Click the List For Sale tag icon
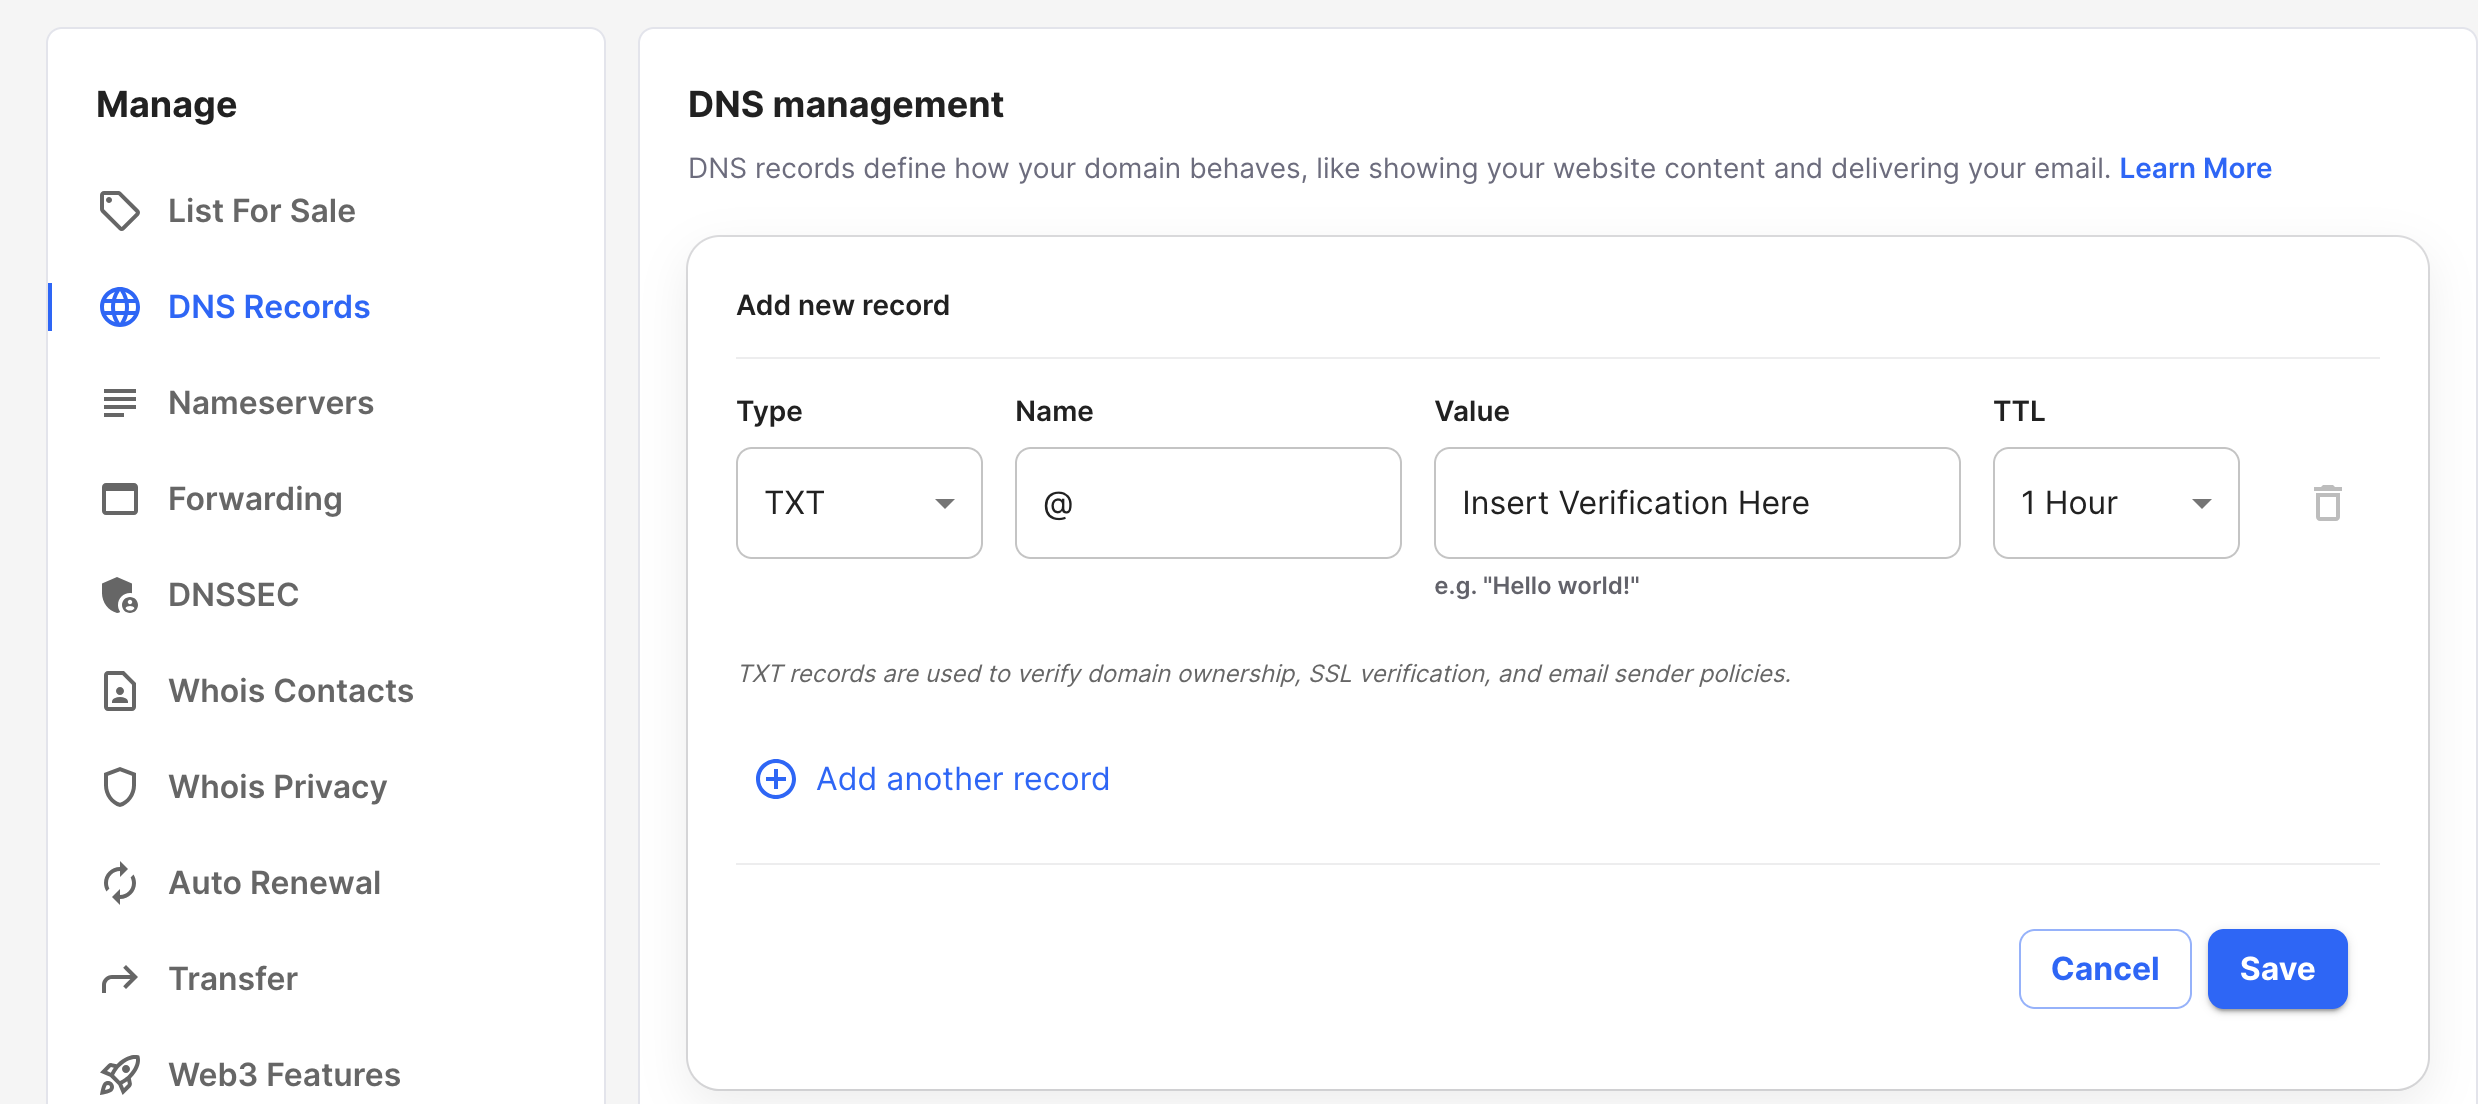The width and height of the screenshot is (2478, 1104). coord(119,211)
